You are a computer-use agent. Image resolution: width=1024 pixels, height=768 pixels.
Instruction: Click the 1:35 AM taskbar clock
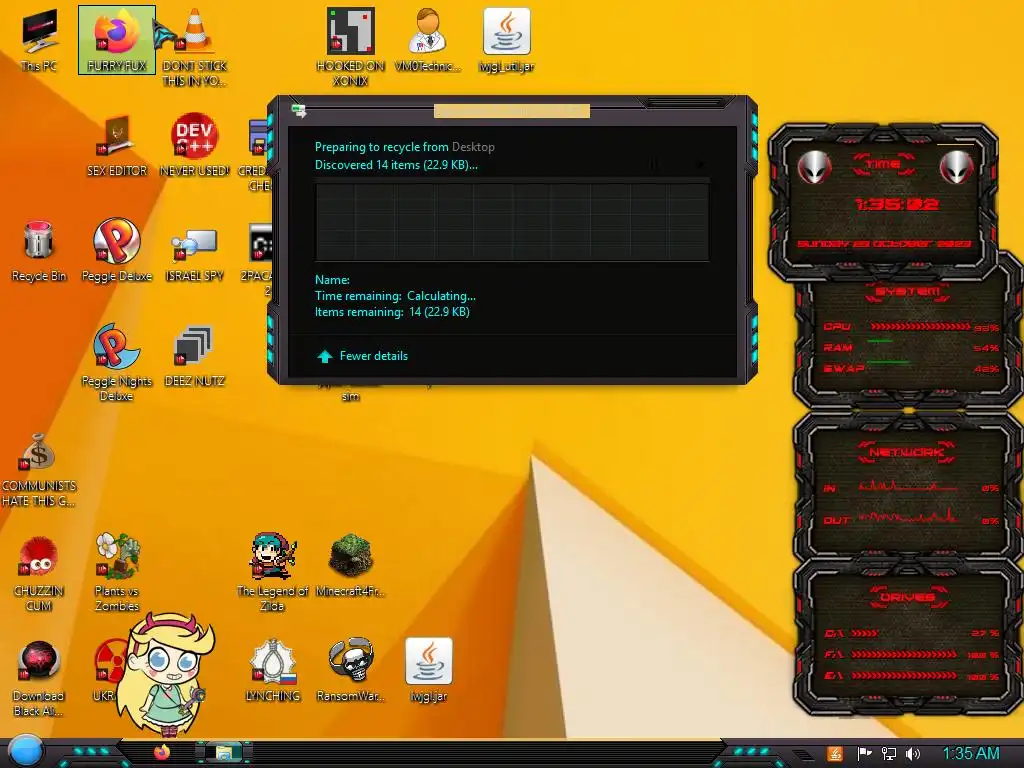coord(971,754)
